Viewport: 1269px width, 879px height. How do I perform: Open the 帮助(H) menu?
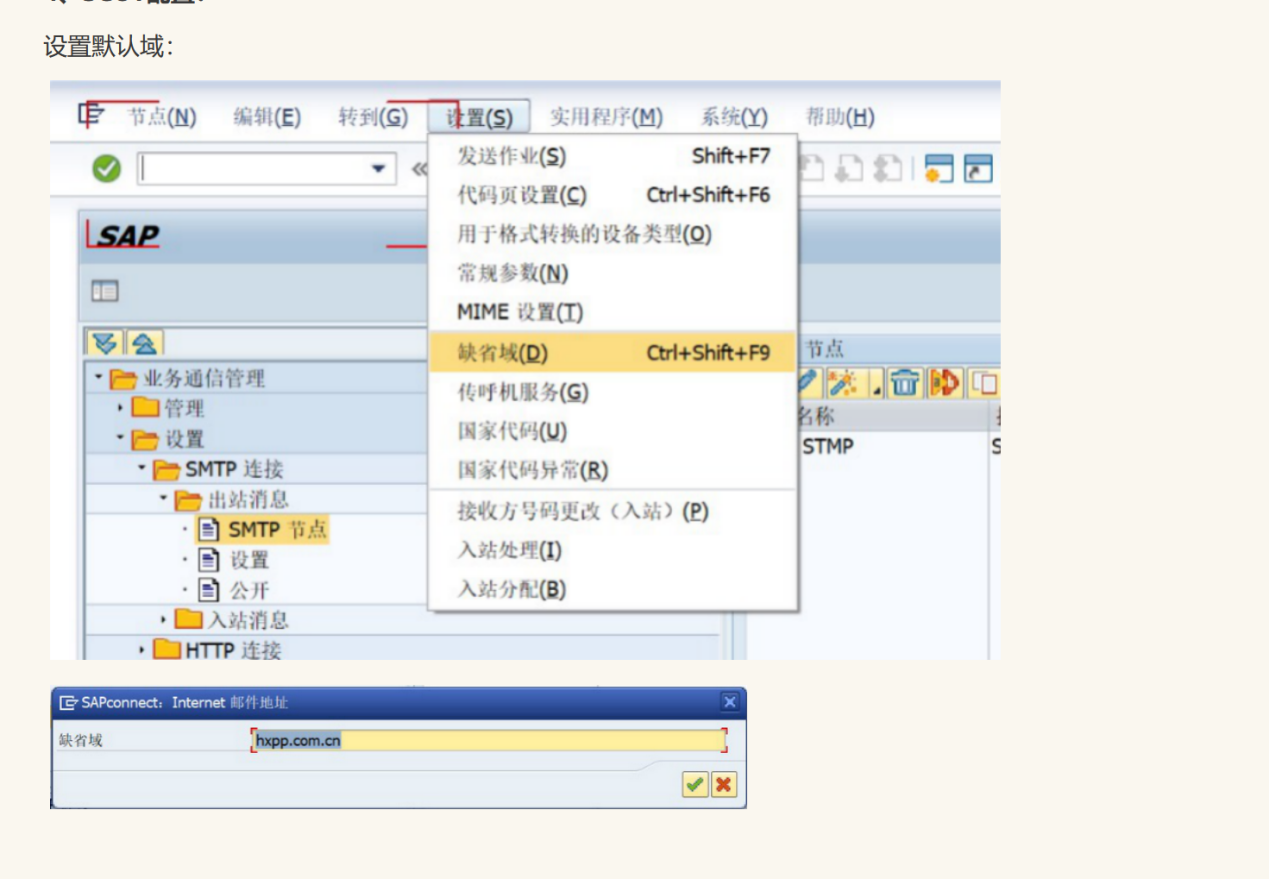pos(840,117)
